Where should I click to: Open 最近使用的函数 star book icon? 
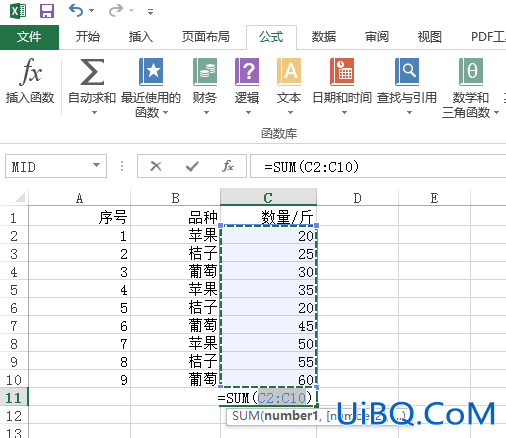(151, 72)
